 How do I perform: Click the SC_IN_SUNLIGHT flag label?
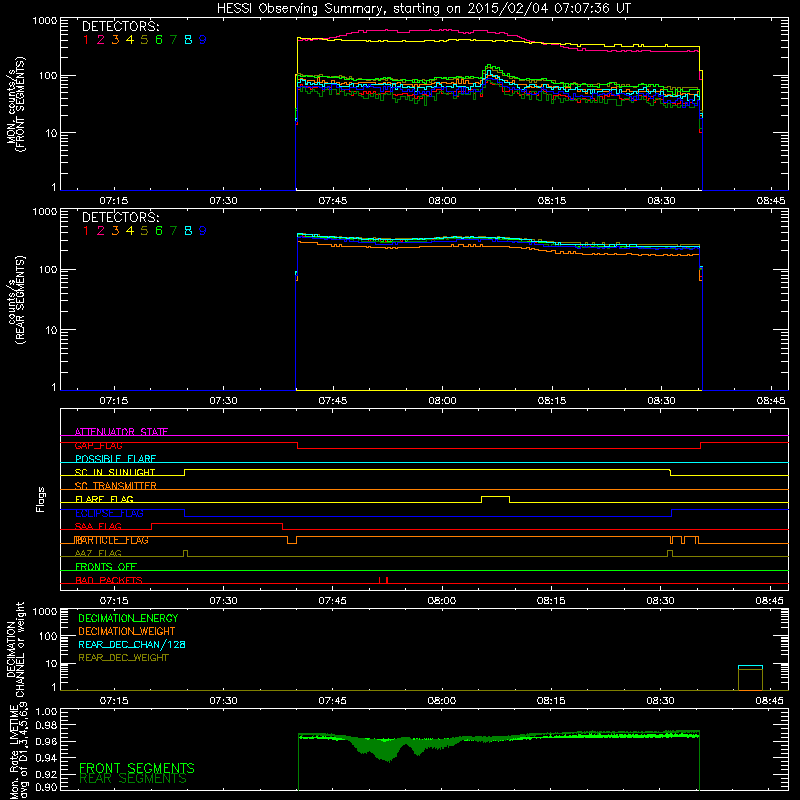pos(115,472)
